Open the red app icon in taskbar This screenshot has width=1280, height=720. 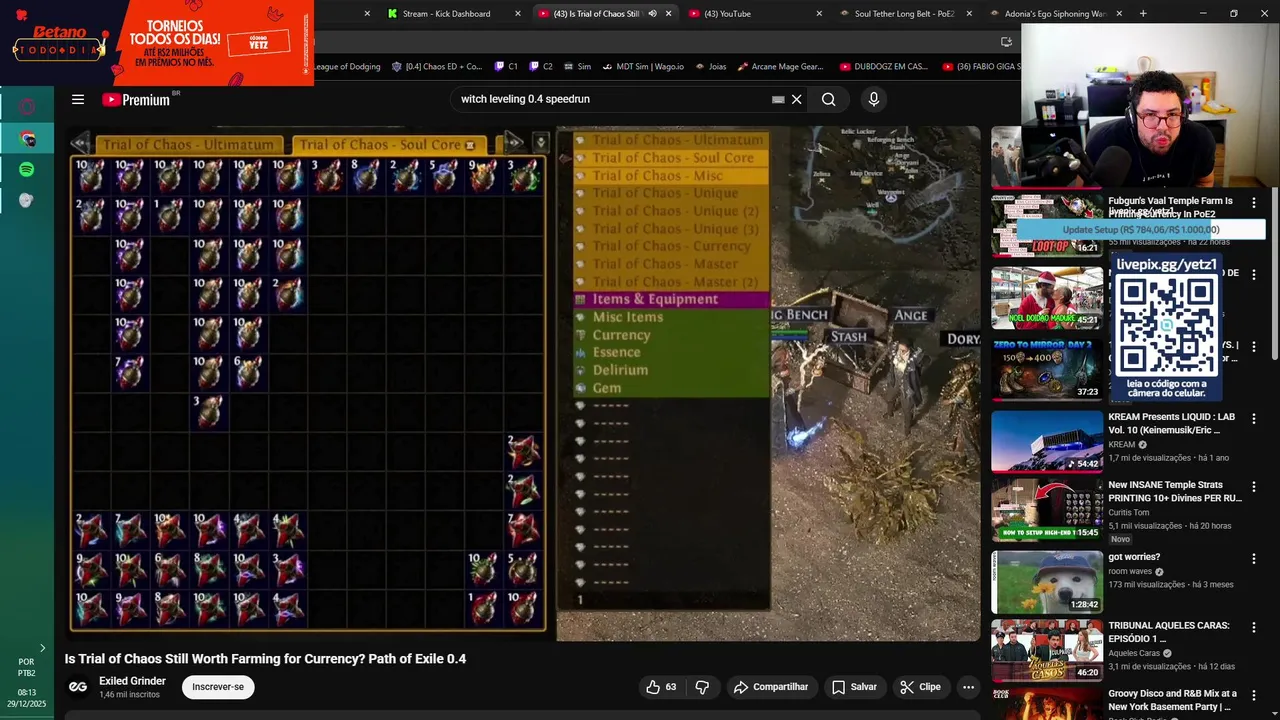27,107
